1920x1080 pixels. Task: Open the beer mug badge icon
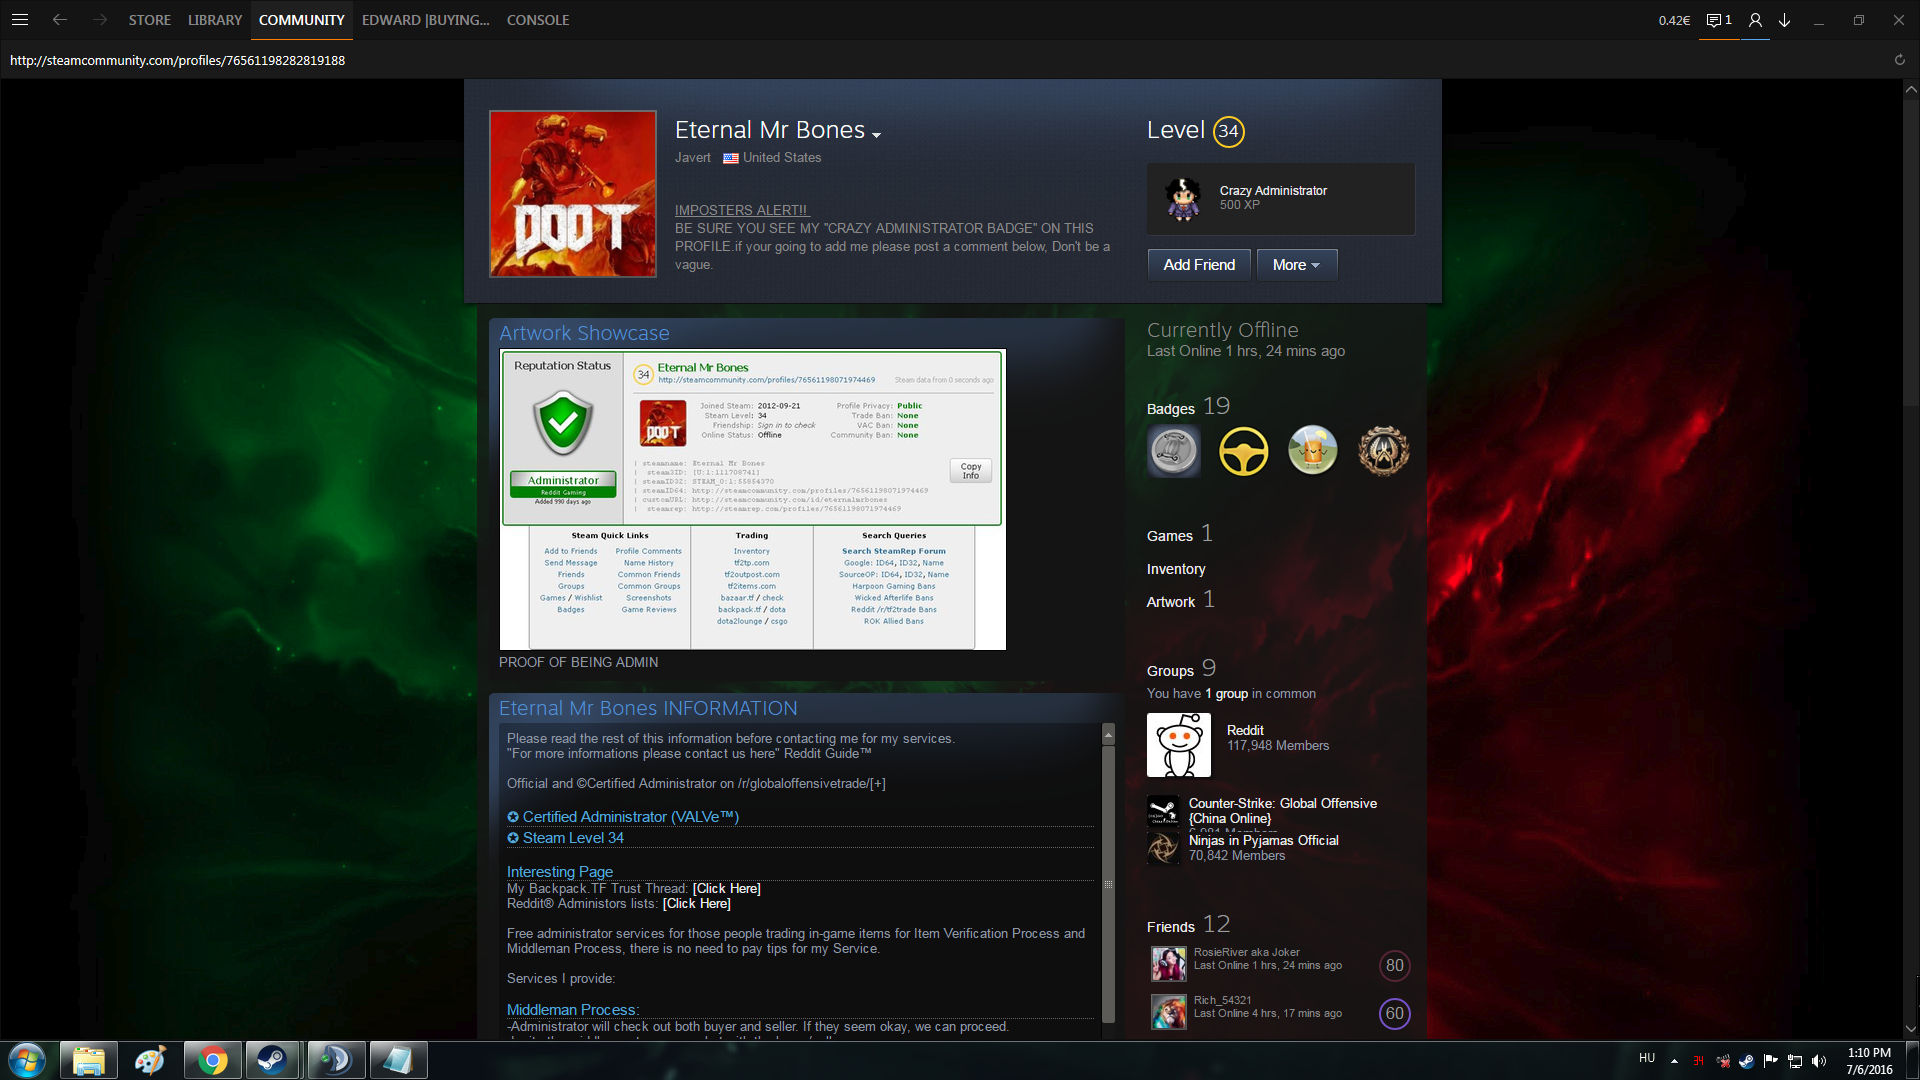[1312, 451]
